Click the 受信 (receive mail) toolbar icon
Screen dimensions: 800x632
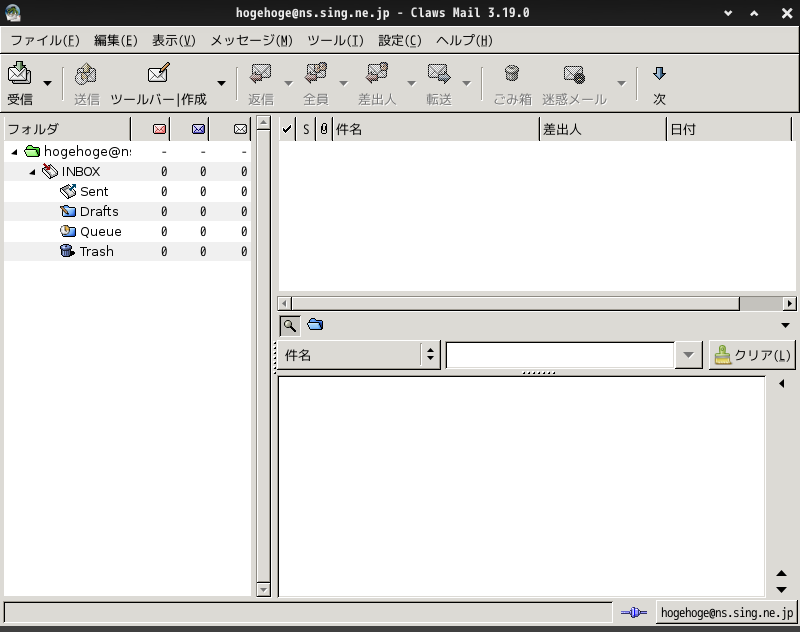pyautogui.click(x=19, y=74)
